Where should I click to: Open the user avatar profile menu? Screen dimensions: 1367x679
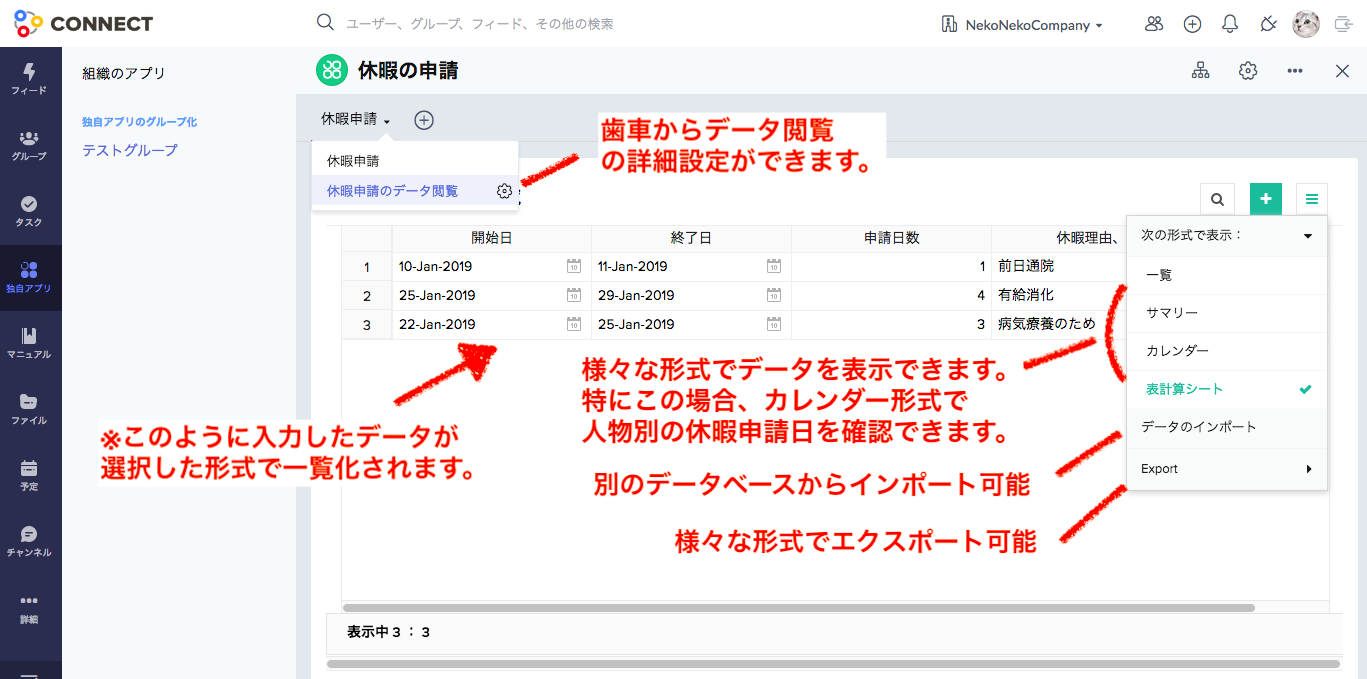pyautogui.click(x=1306, y=24)
